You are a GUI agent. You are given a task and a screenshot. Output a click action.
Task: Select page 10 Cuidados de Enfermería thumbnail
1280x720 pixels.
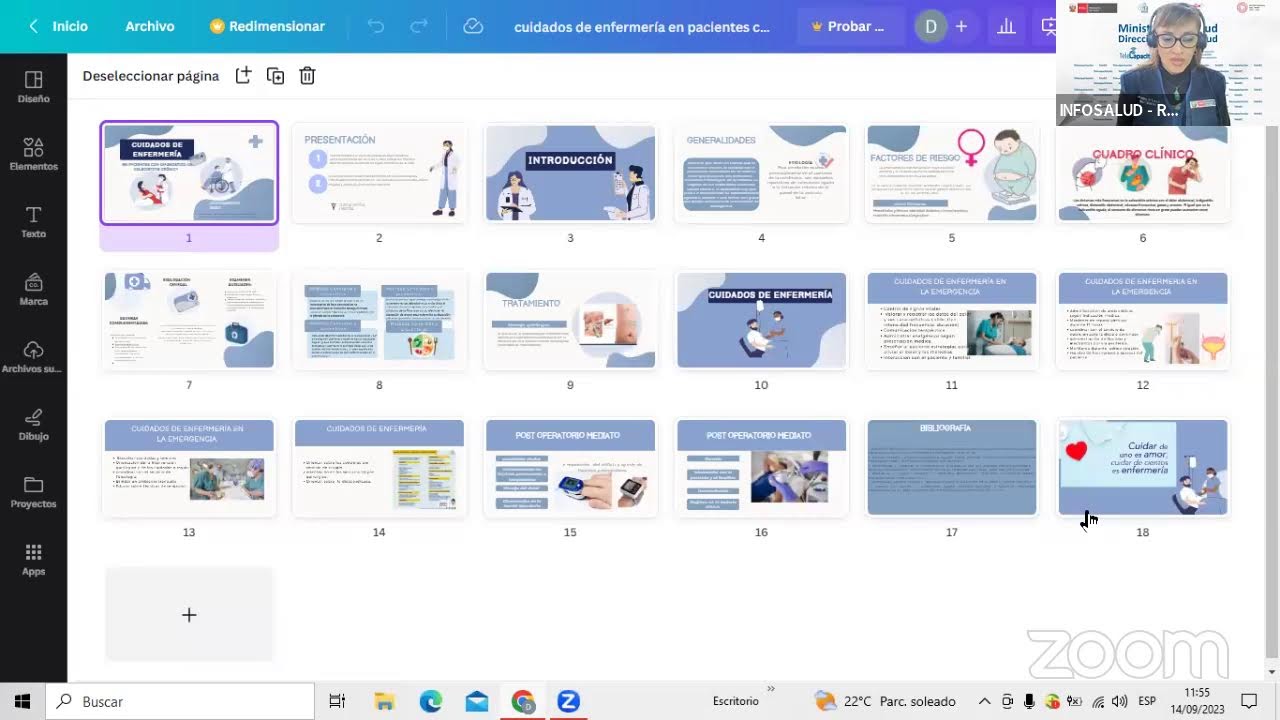coord(761,320)
